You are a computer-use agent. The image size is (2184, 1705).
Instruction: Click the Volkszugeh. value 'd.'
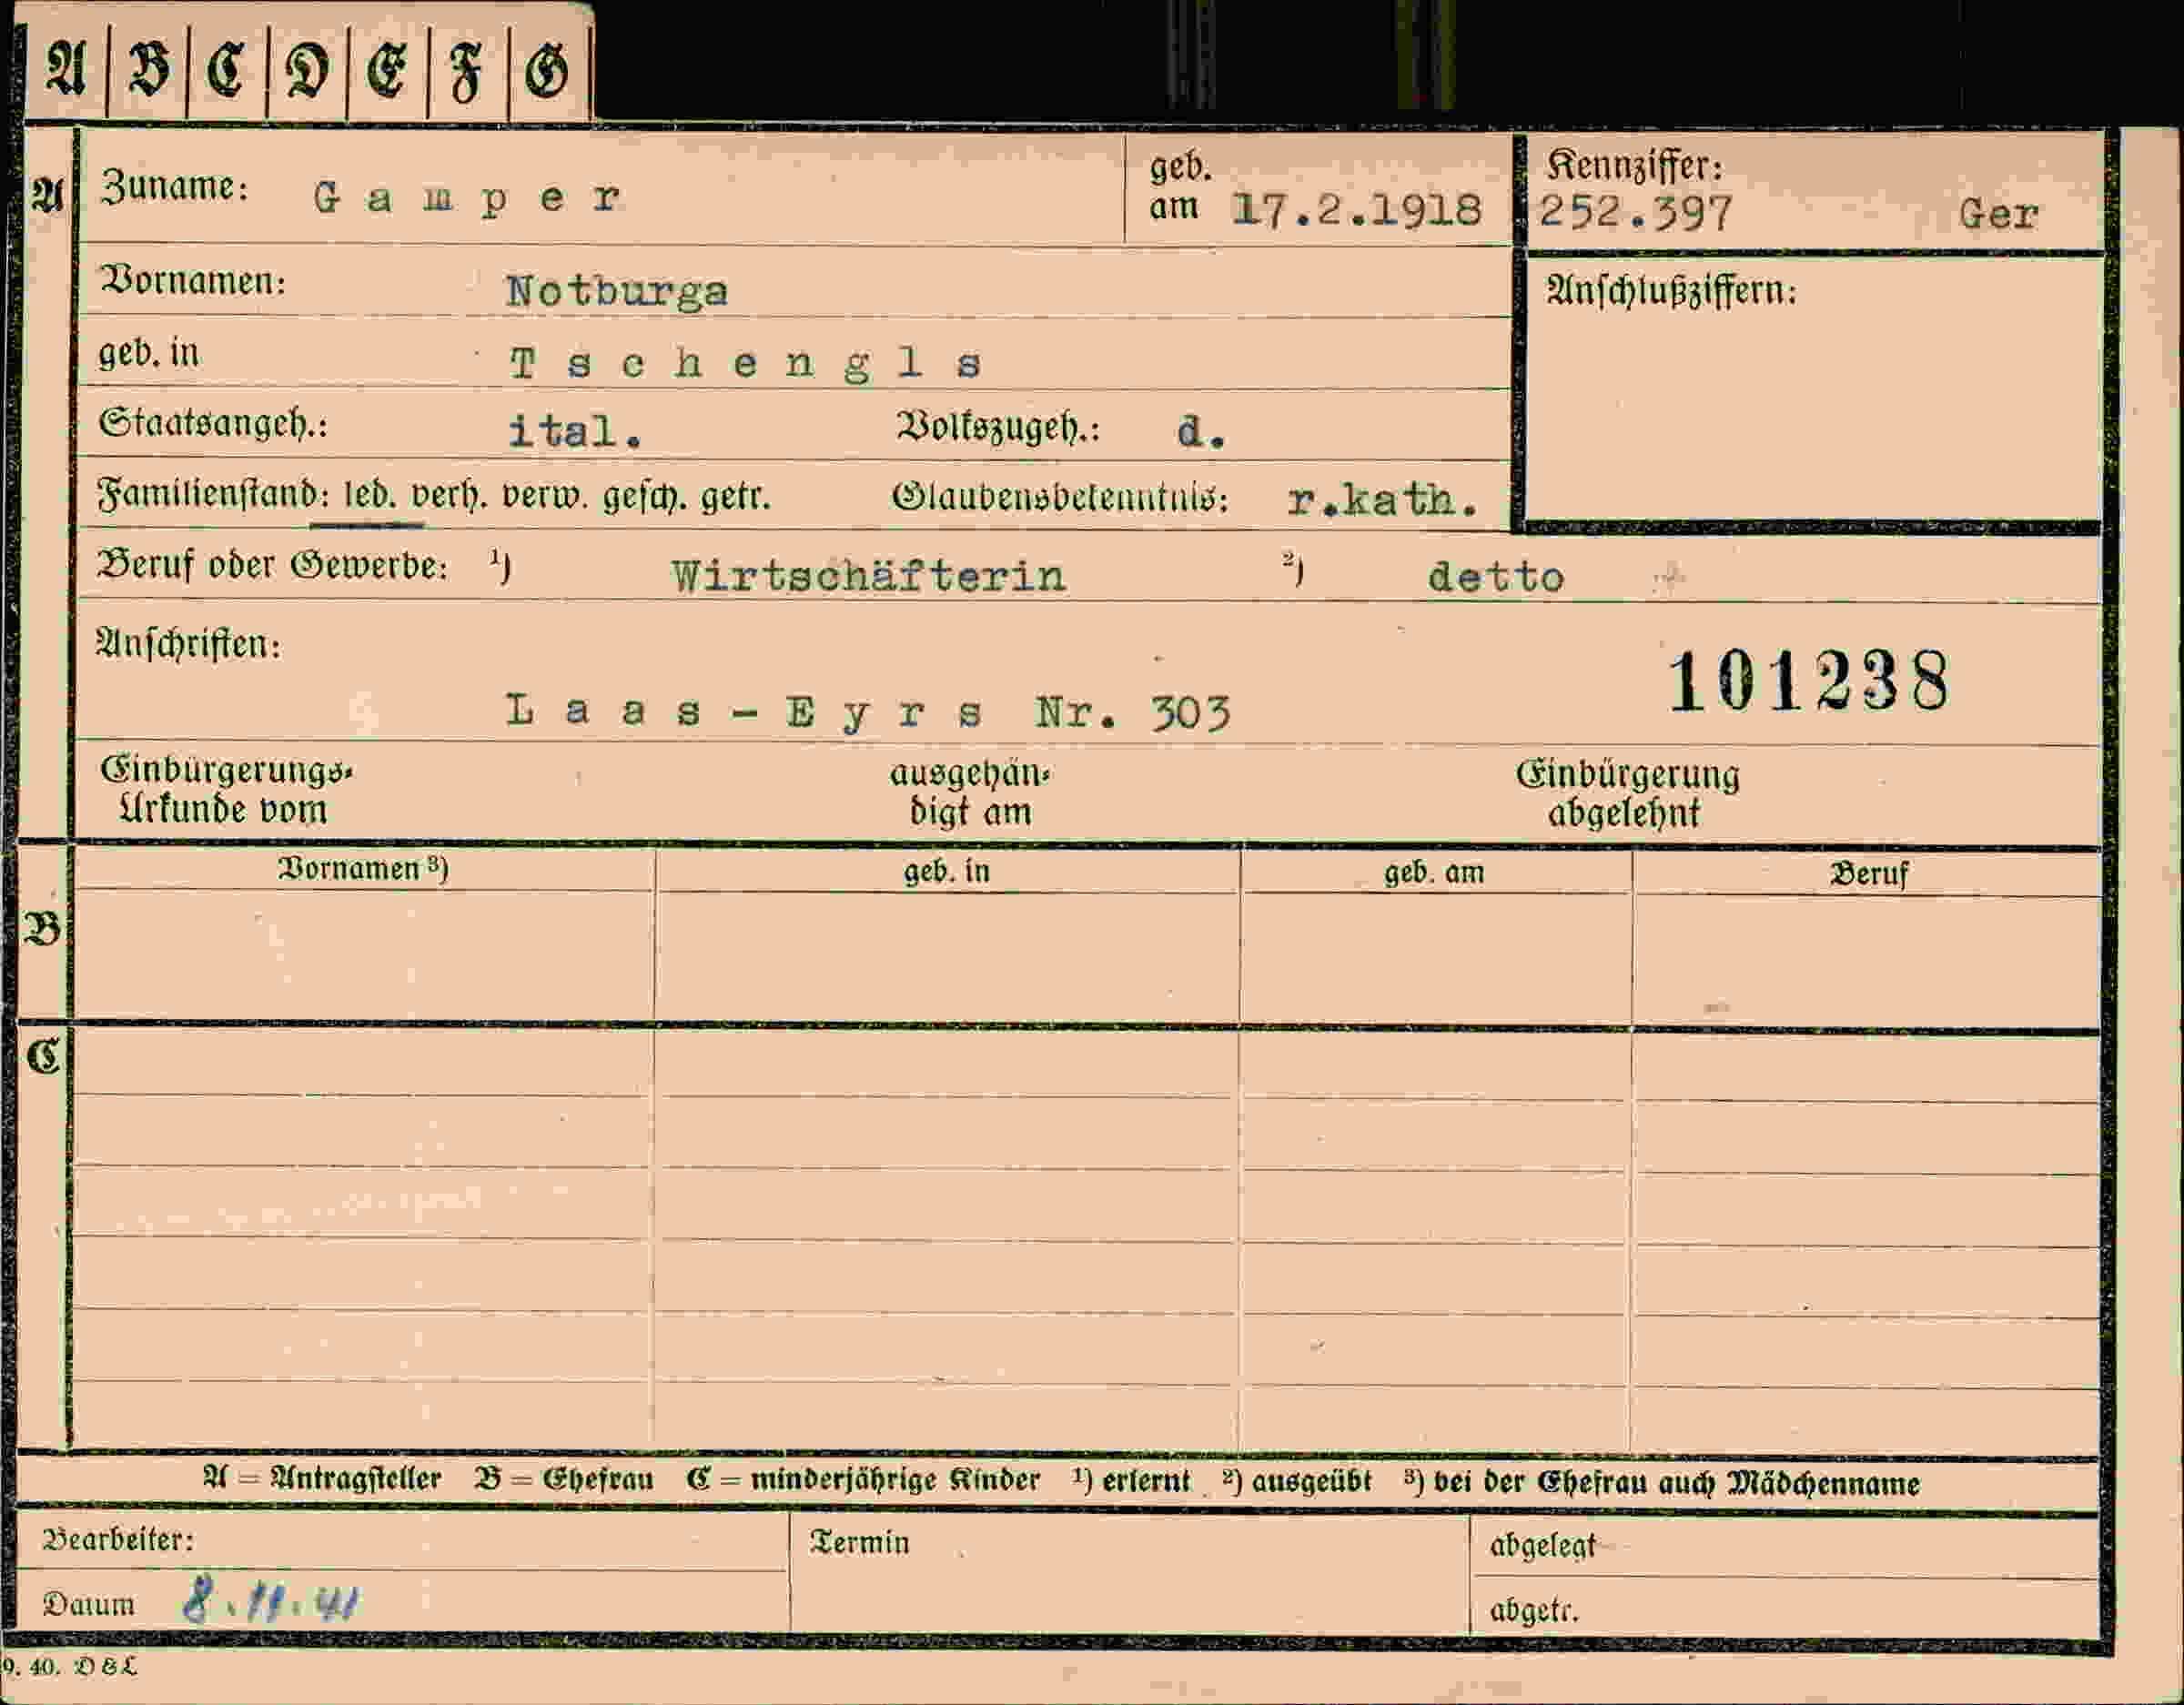click(x=1200, y=431)
